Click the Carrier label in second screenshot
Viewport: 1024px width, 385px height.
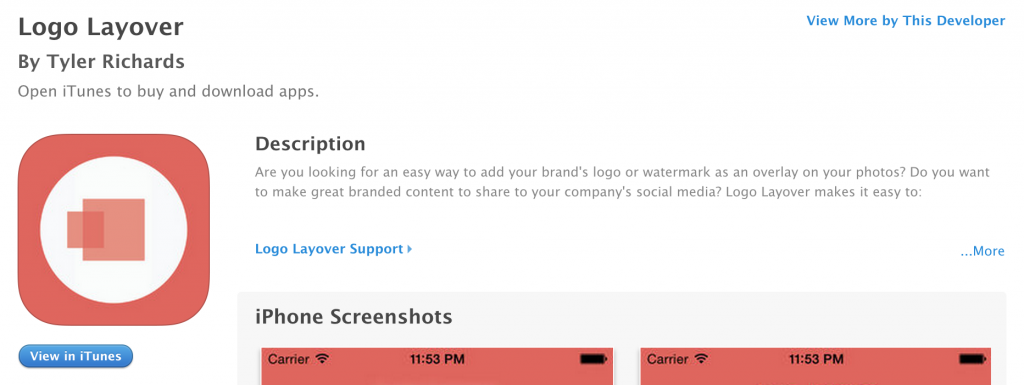click(x=668, y=359)
